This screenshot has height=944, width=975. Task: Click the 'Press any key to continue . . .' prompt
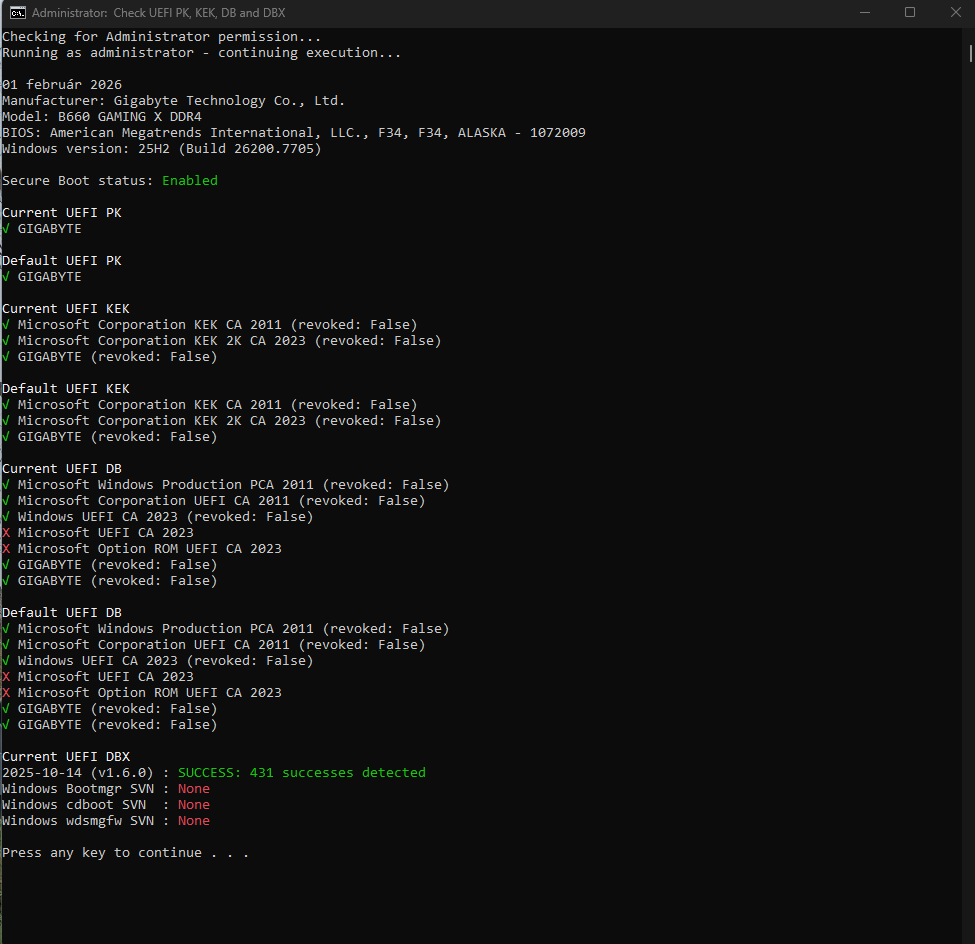click(x=126, y=853)
